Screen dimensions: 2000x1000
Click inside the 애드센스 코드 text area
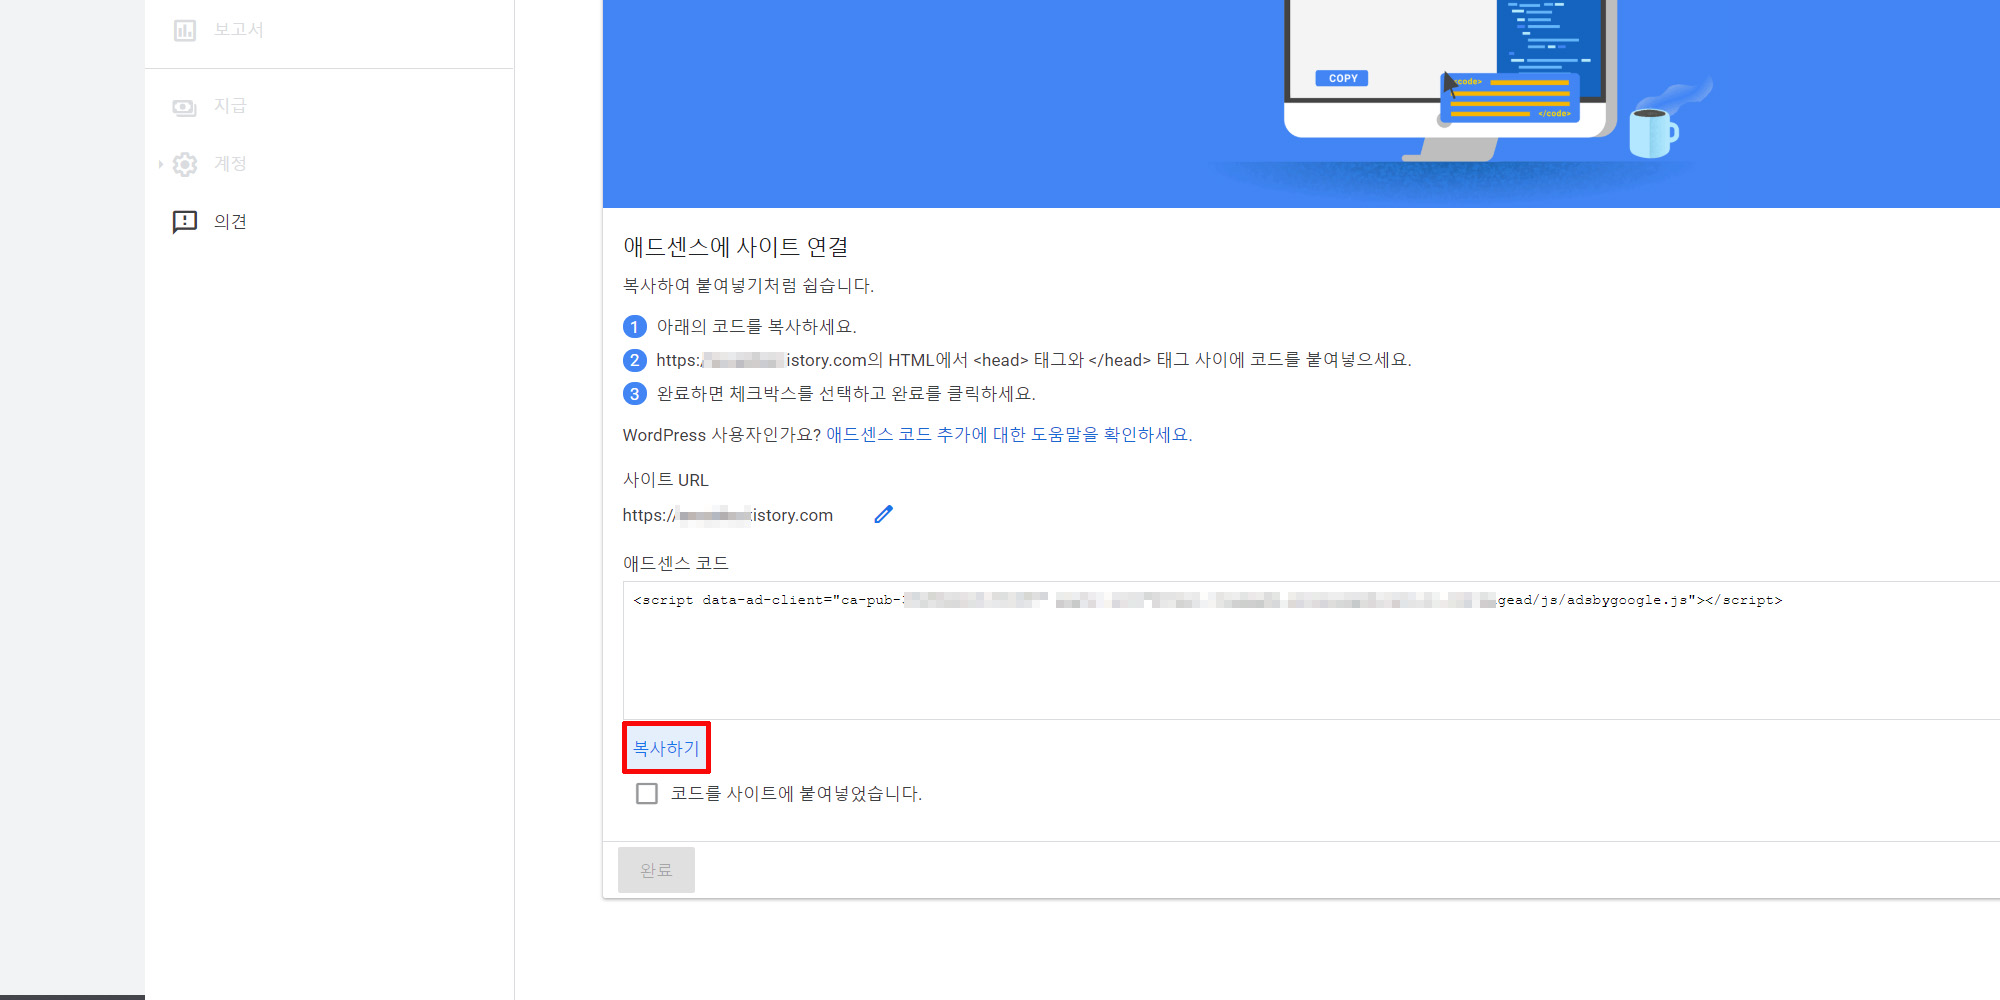point(1311,650)
